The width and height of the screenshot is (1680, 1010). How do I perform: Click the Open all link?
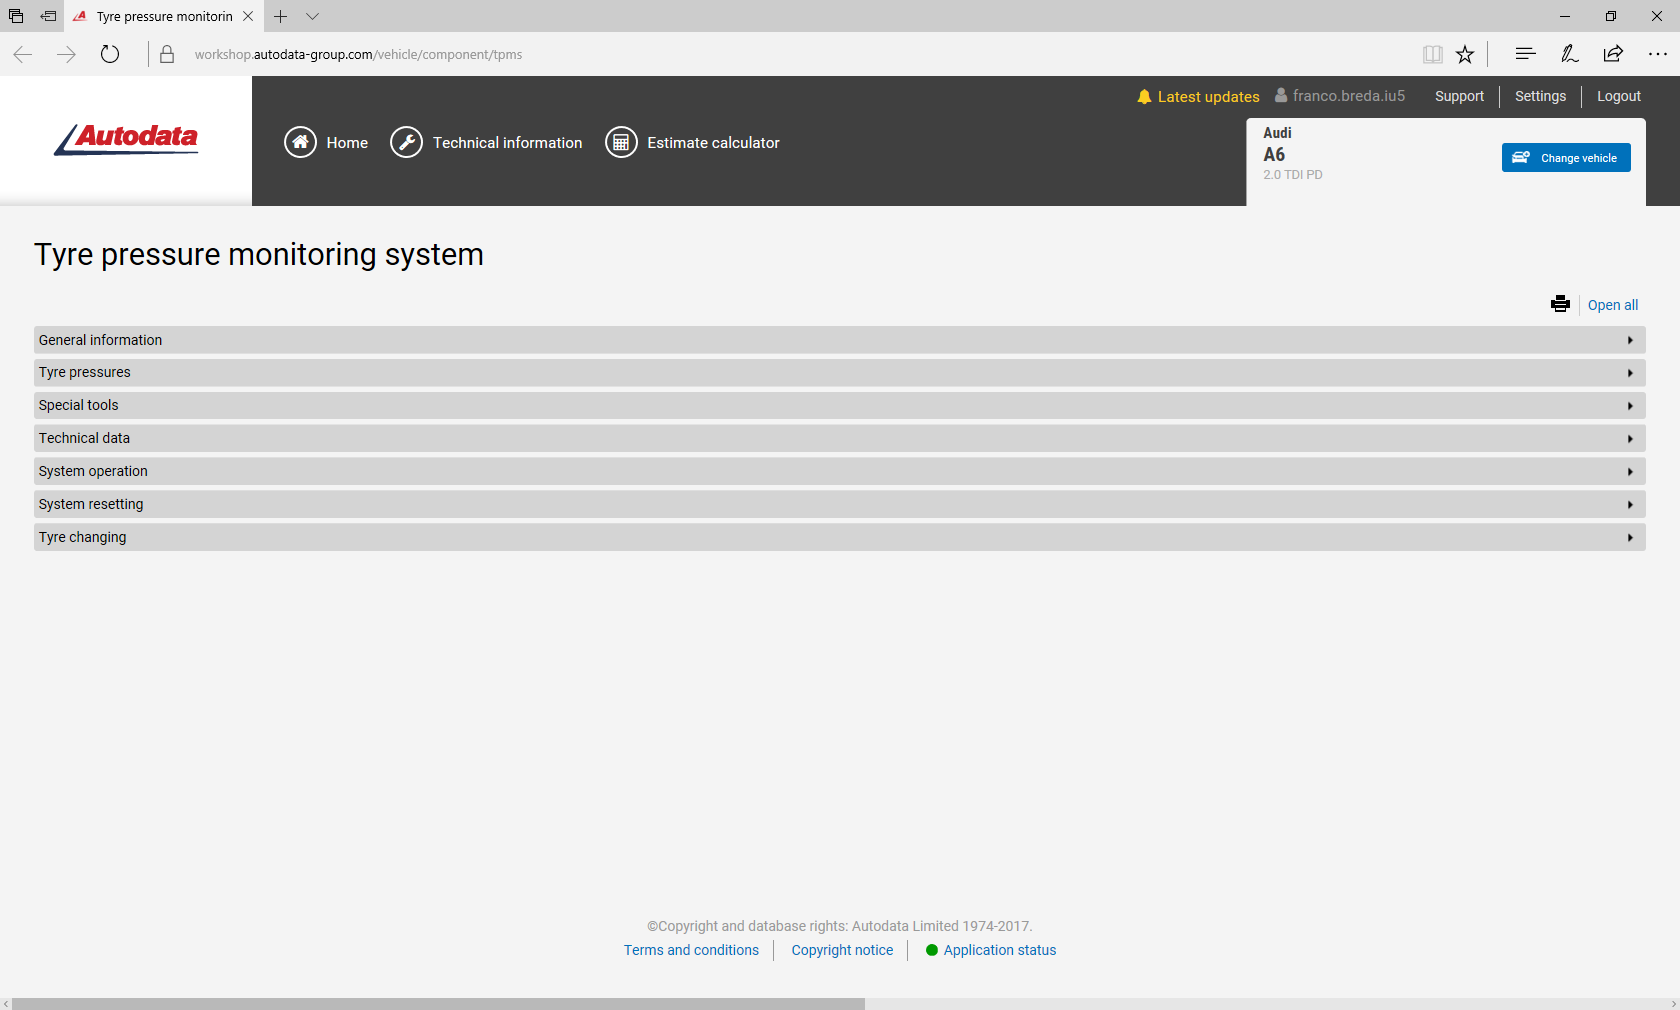(1612, 305)
